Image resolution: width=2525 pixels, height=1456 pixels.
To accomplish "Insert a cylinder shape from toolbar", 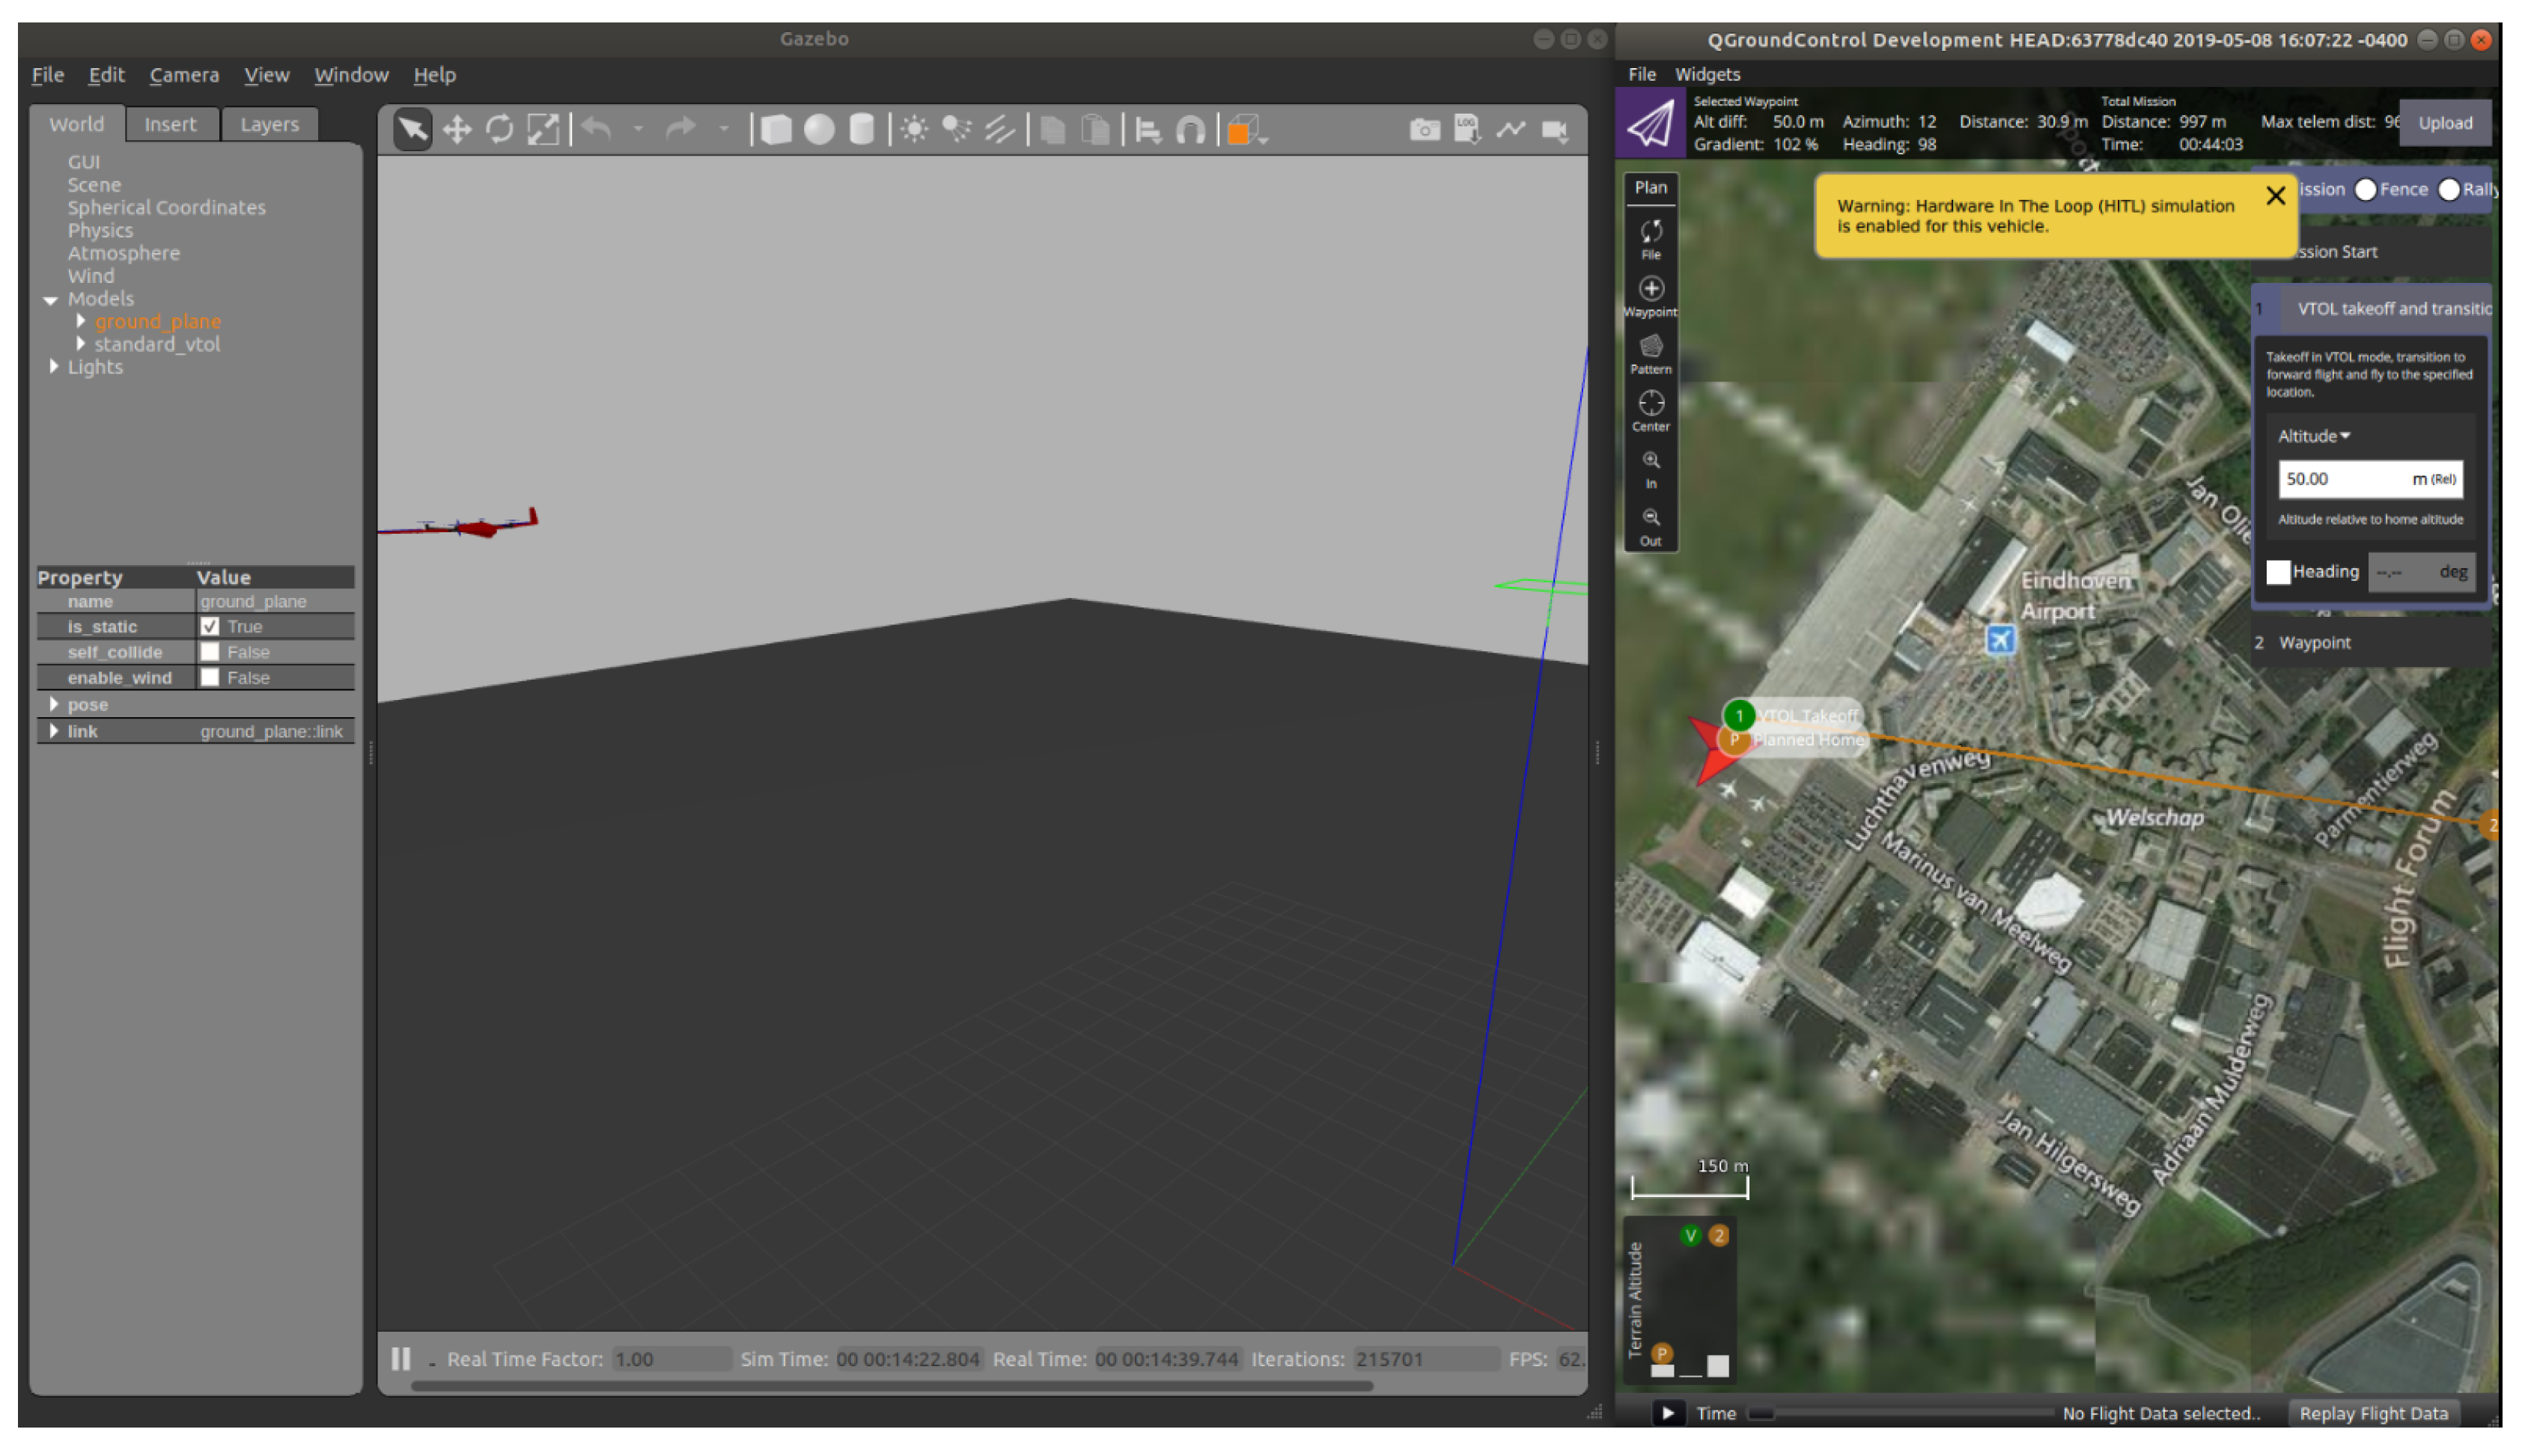I will [x=862, y=130].
